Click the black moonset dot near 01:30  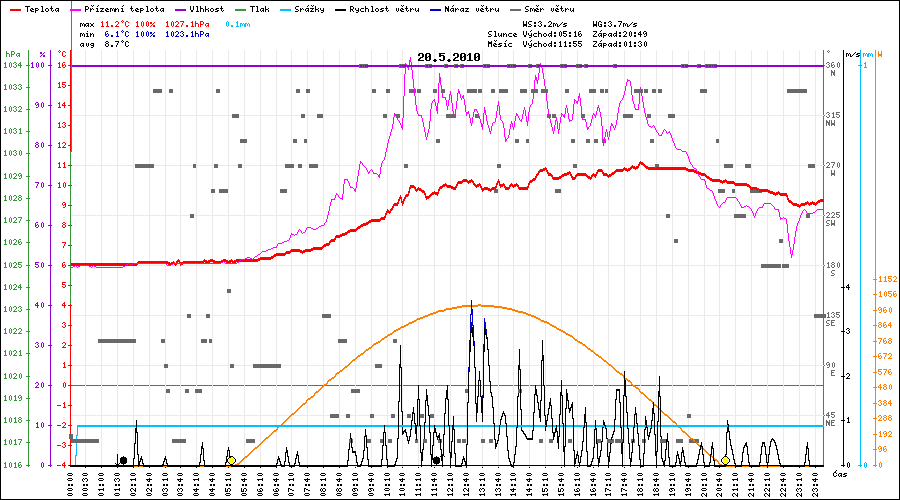pyautogui.click(x=123, y=460)
